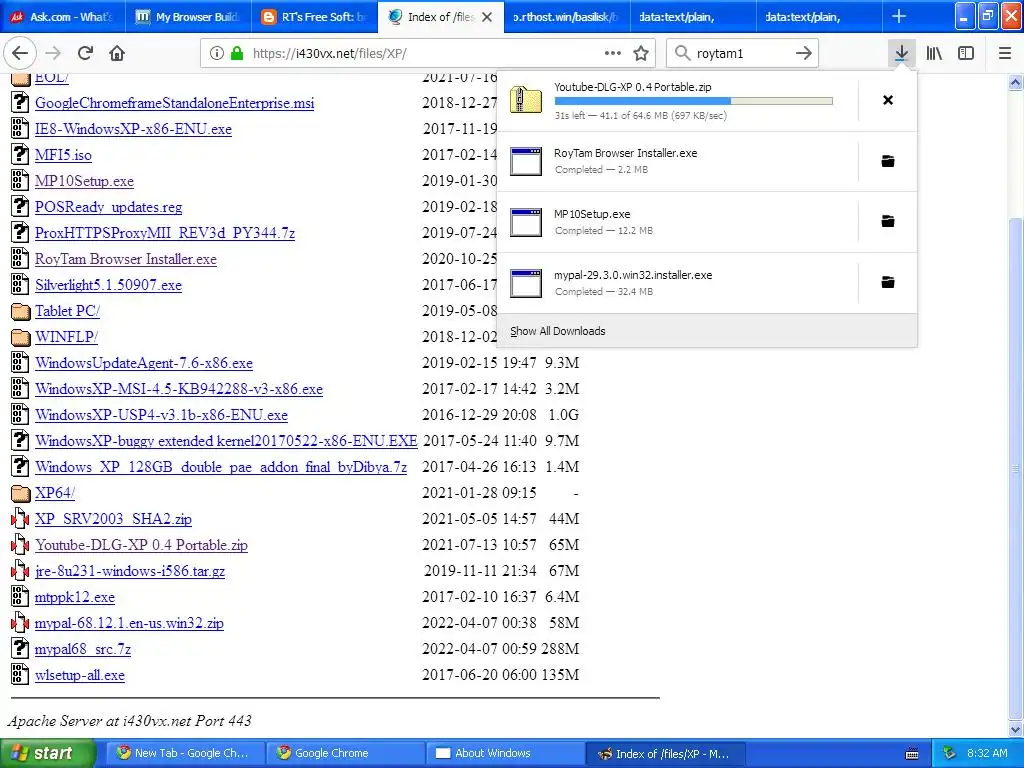The width and height of the screenshot is (1024, 768).
Task: Click the keyboard icon in system tray
Action: coord(912,754)
